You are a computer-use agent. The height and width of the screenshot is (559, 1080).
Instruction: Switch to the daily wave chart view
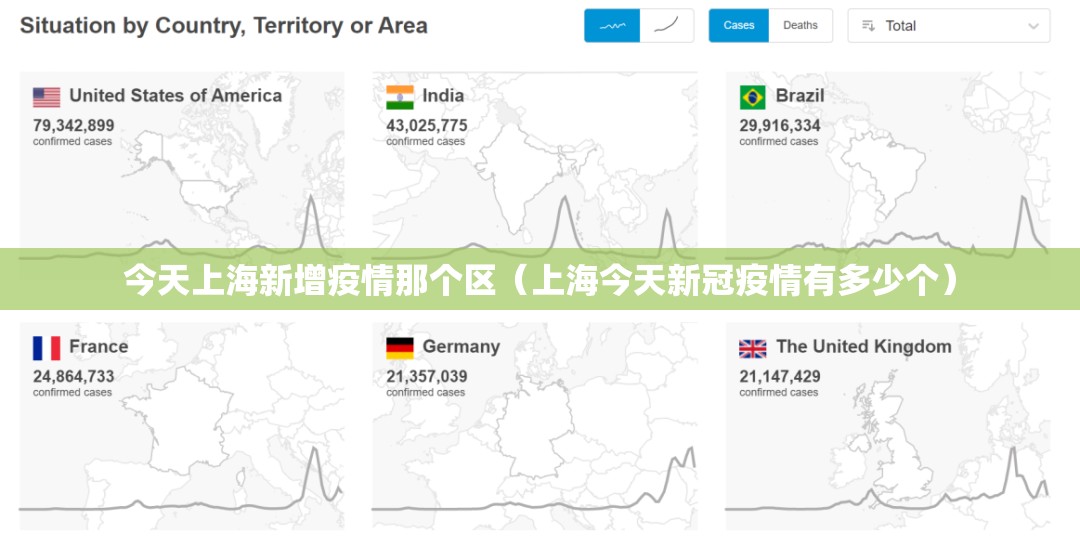point(612,26)
